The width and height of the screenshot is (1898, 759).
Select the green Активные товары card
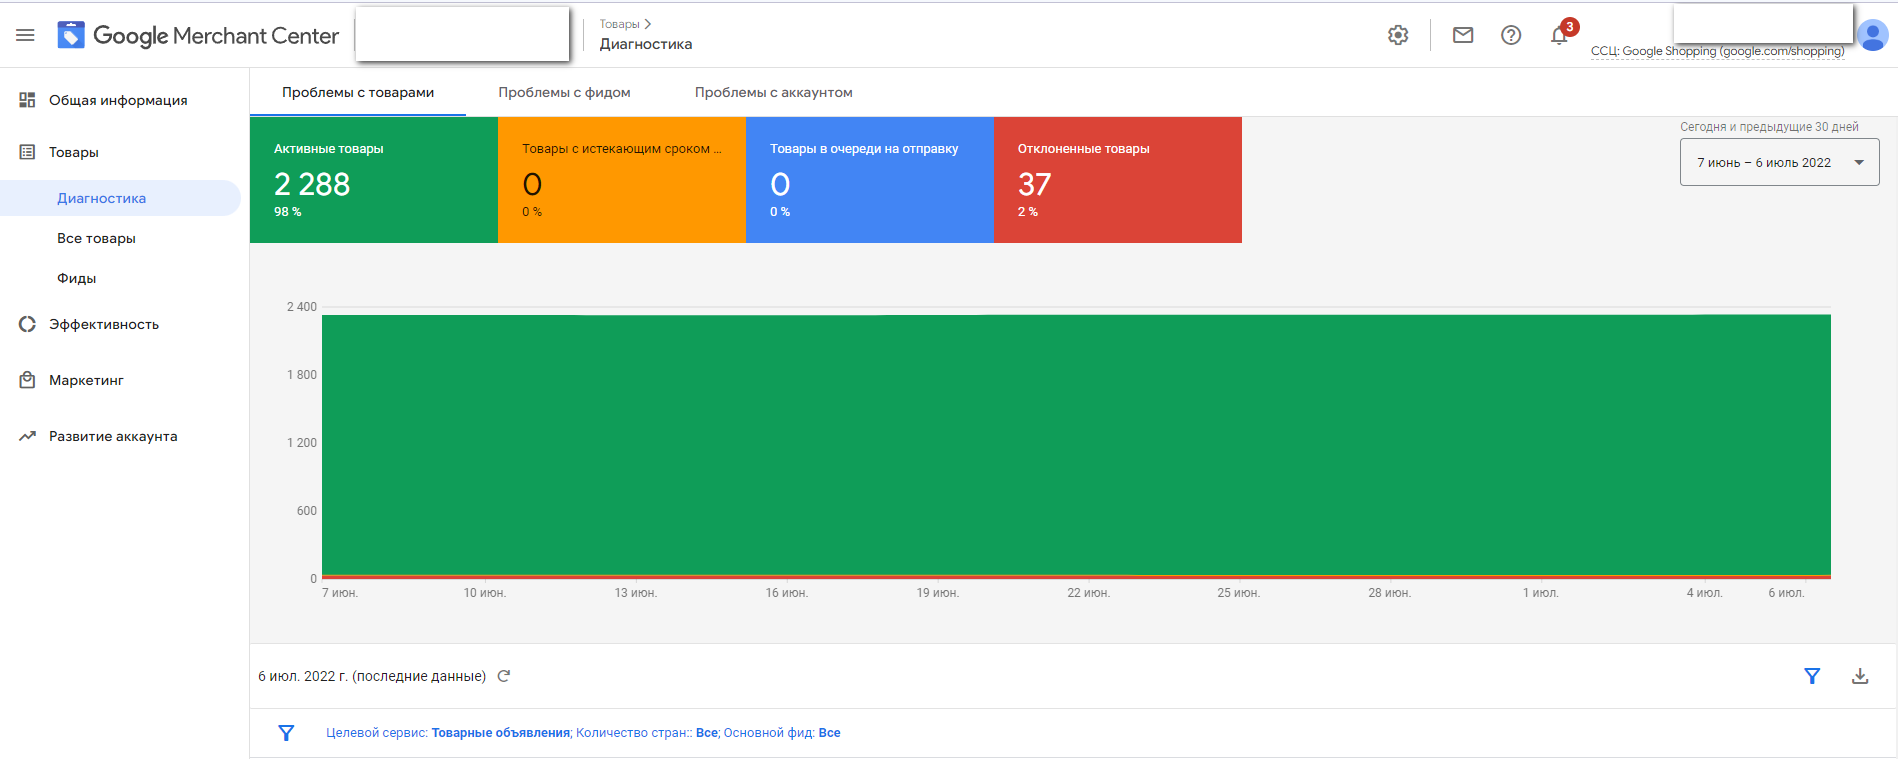click(x=374, y=180)
